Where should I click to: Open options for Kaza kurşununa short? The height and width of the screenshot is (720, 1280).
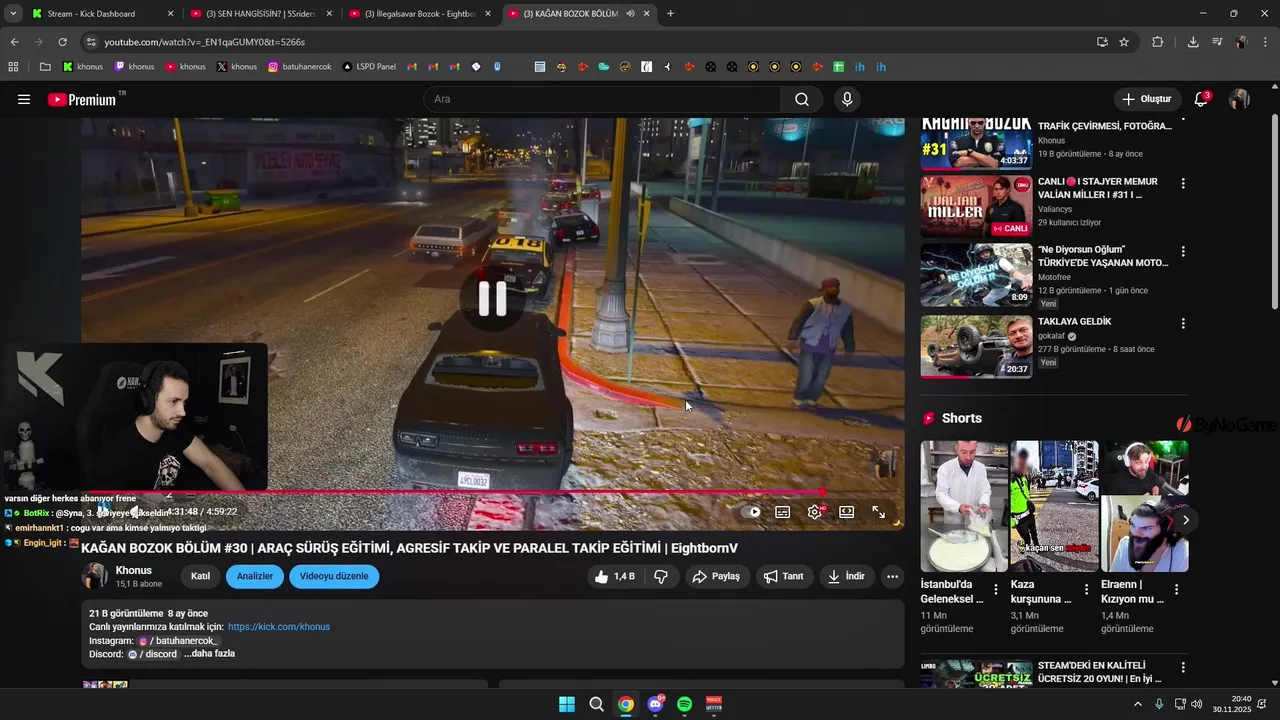pos(1086,590)
